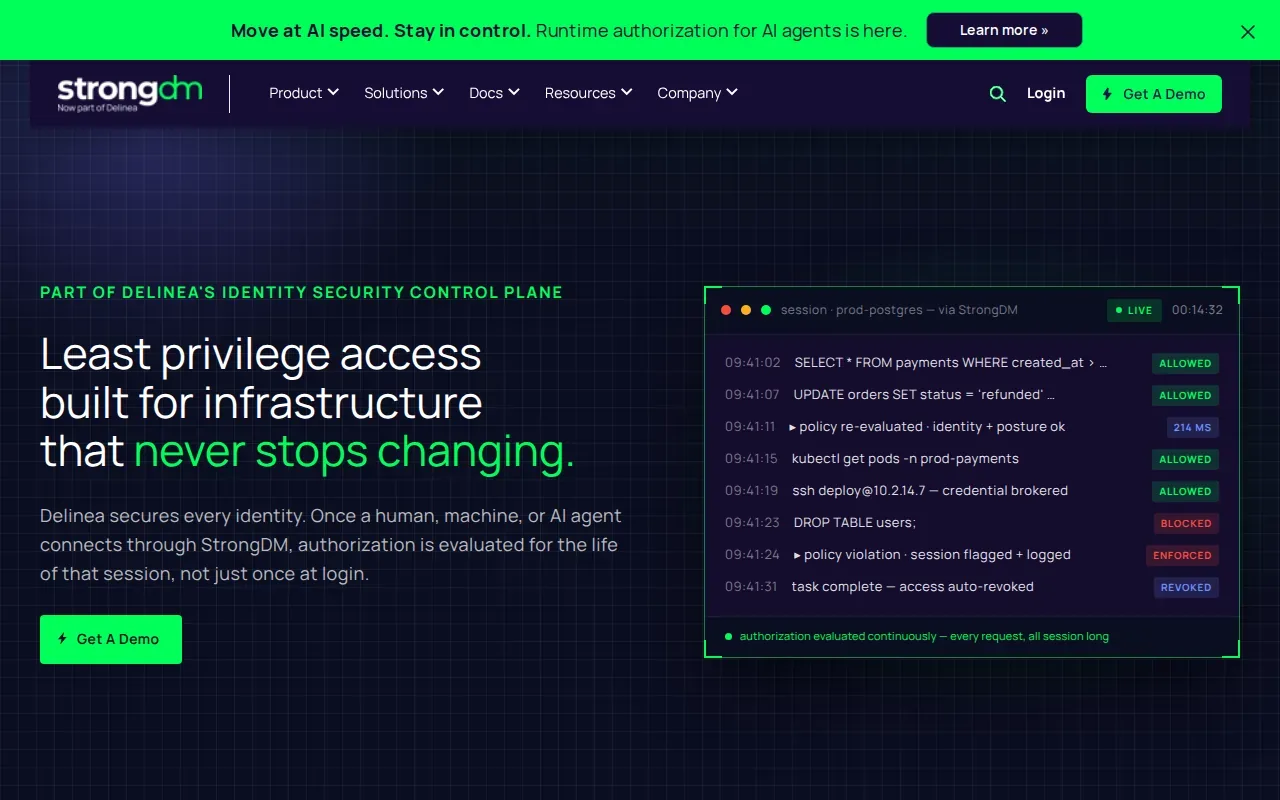Click the StrongDM logo
The image size is (1280, 800).
[130, 93]
